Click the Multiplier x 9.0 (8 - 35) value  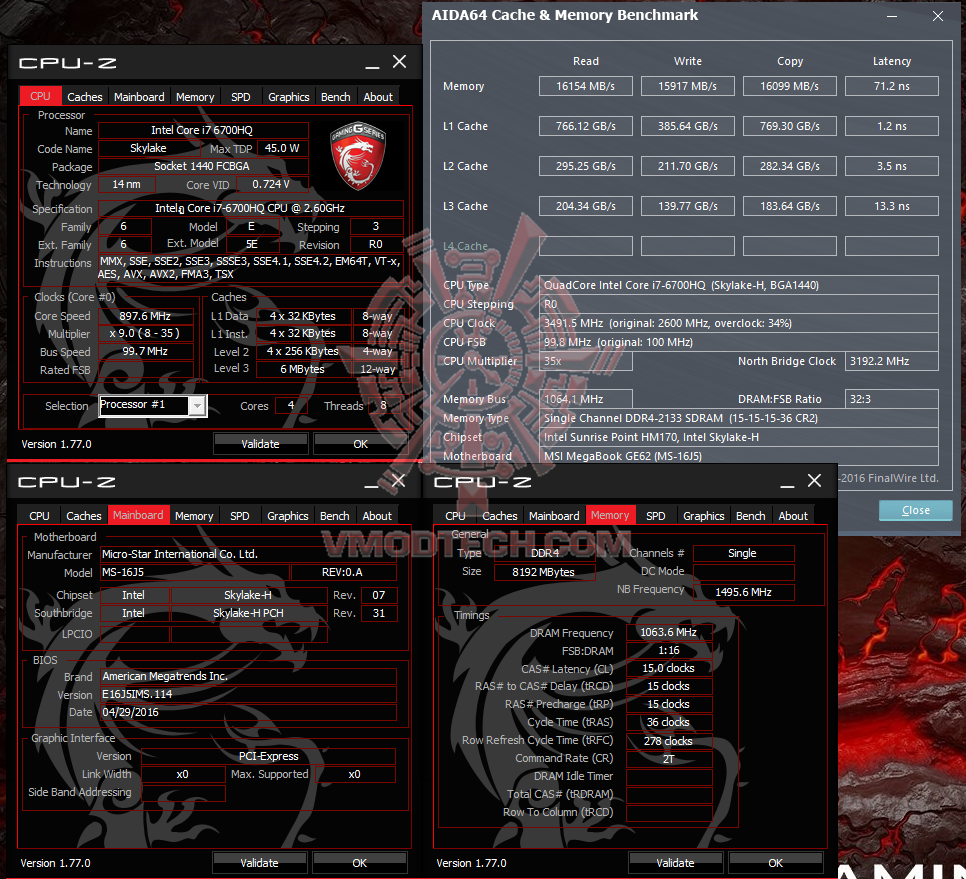[x=145, y=333]
